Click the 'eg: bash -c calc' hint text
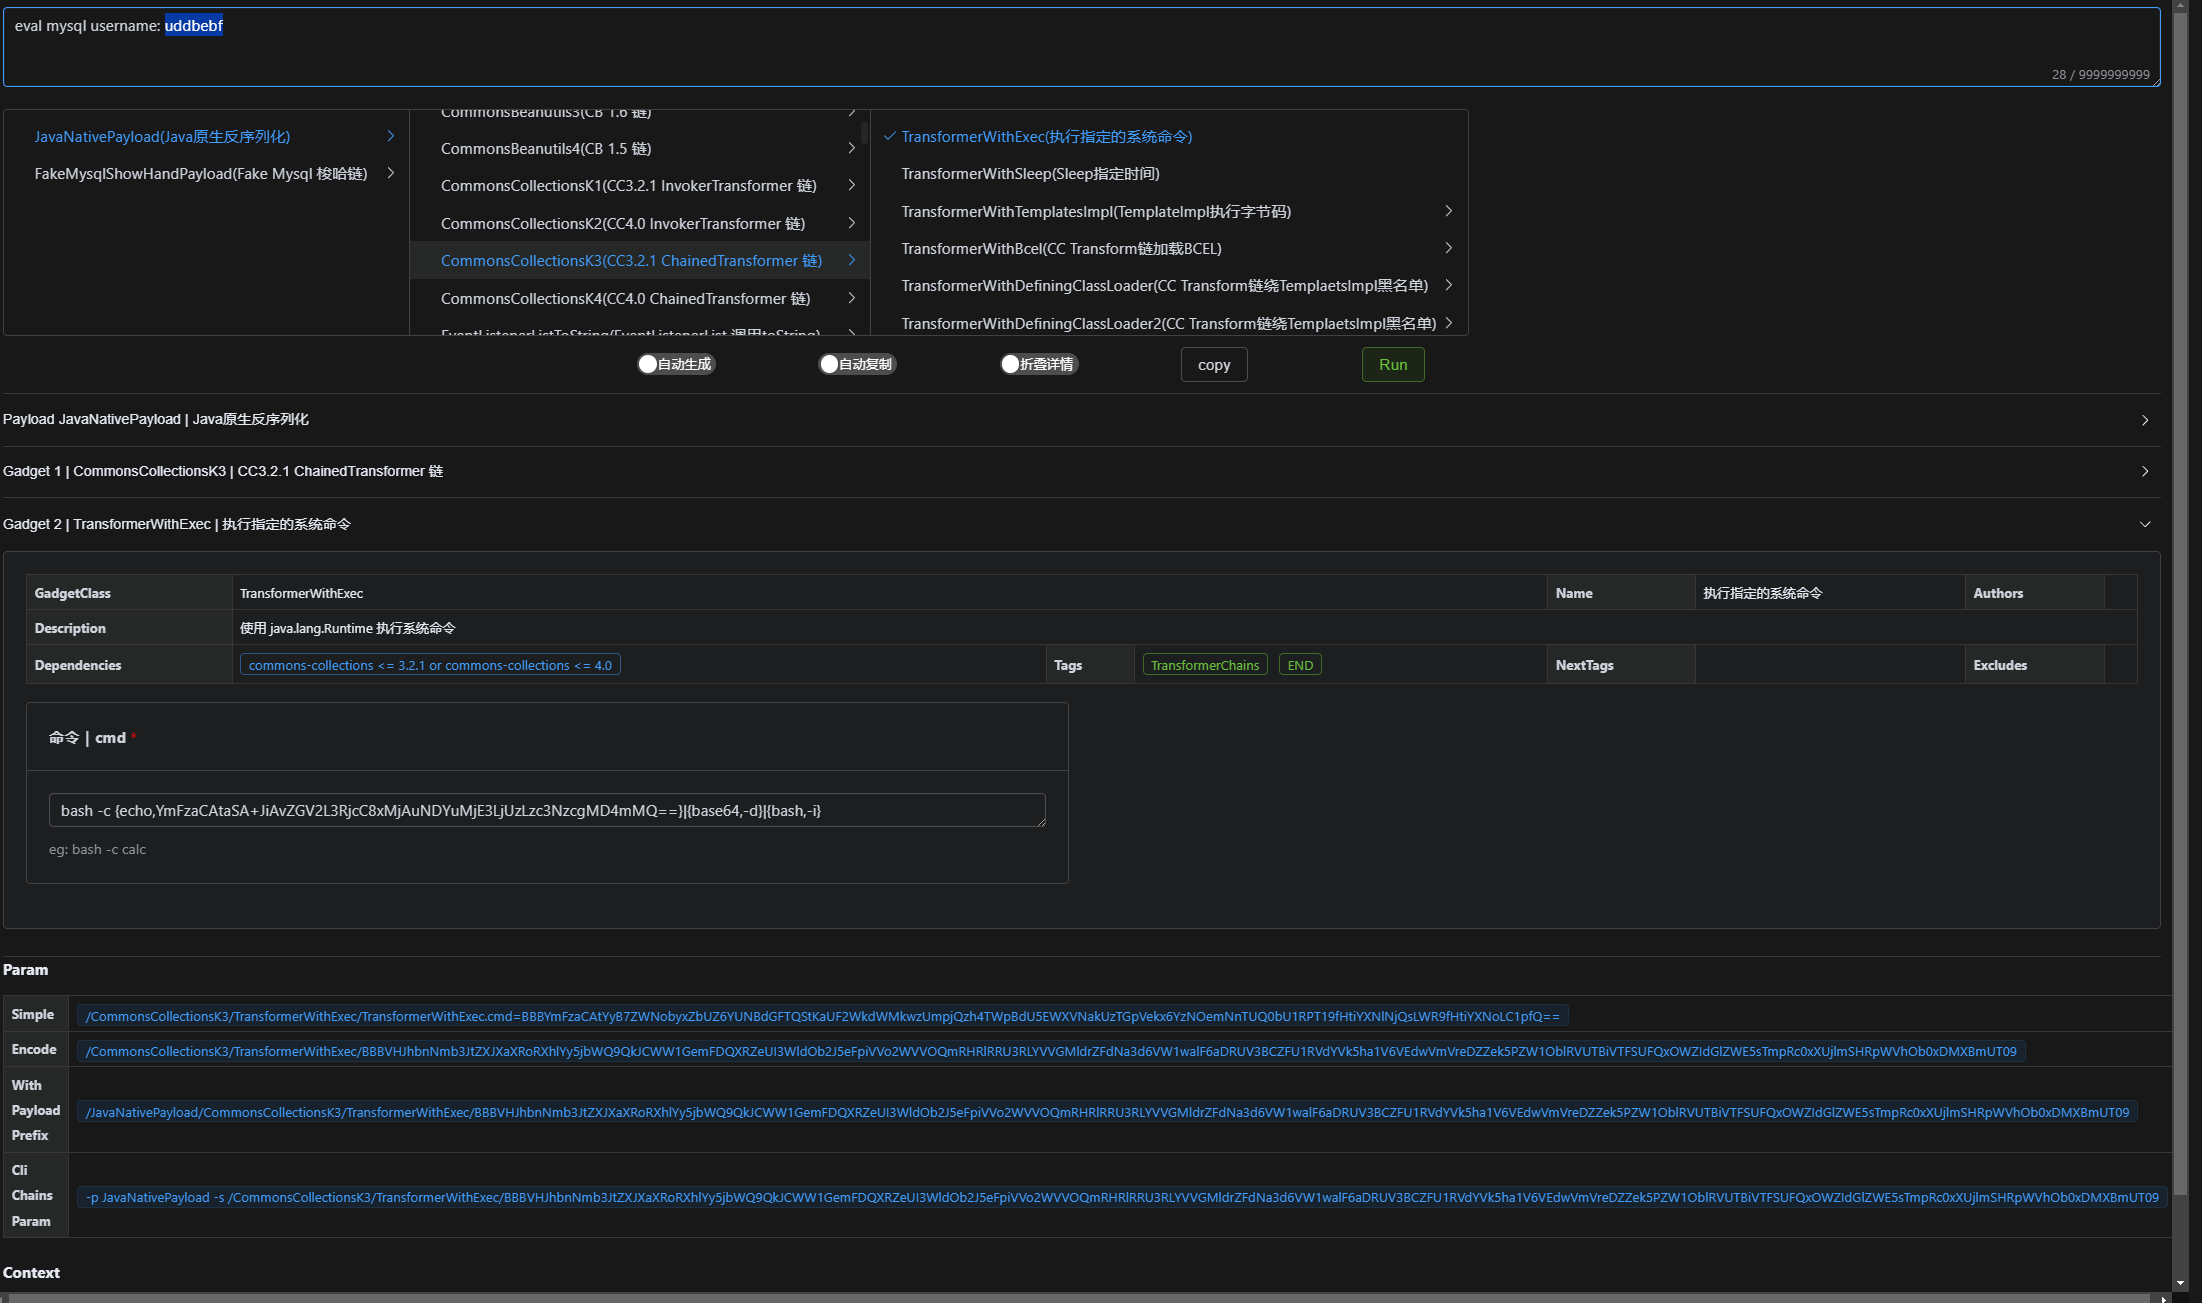Image resolution: width=2202 pixels, height=1303 pixels. pos(97,849)
